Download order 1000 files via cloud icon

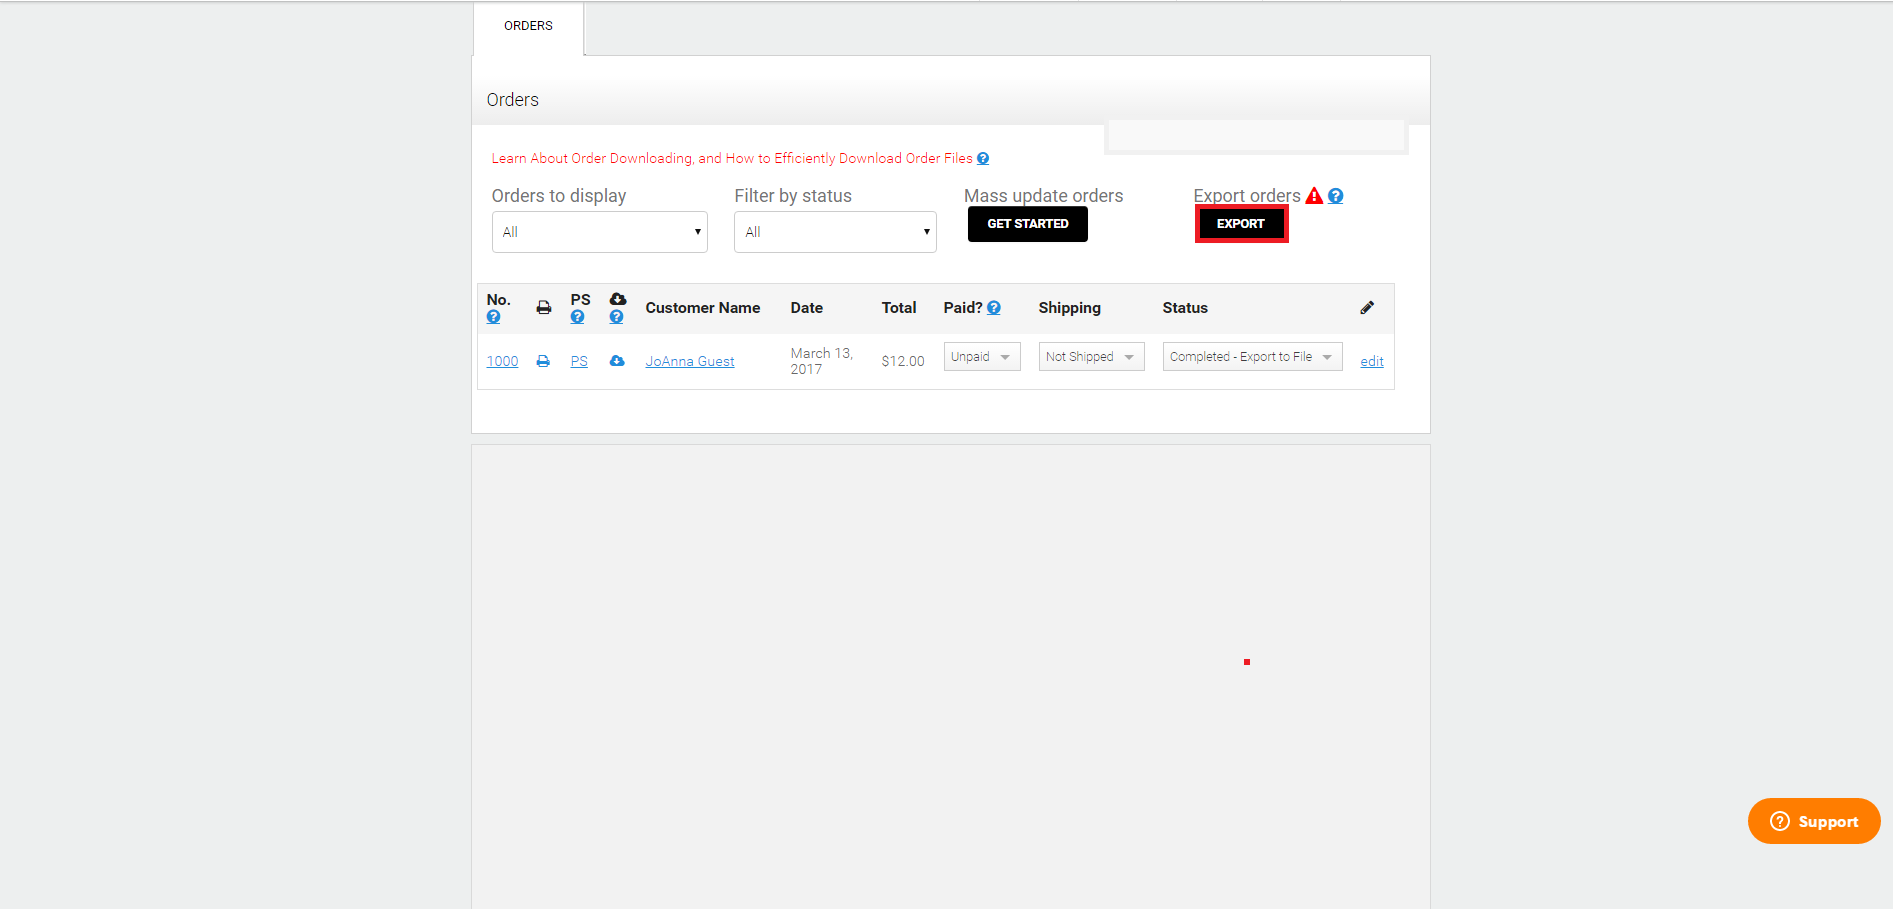point(617,361)
